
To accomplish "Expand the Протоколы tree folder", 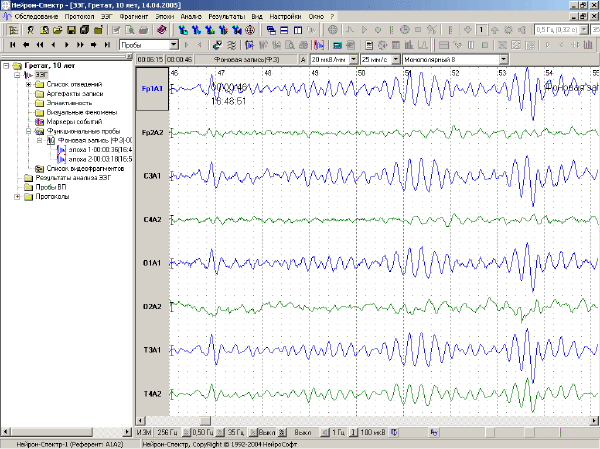I will (x=17, y=197).
